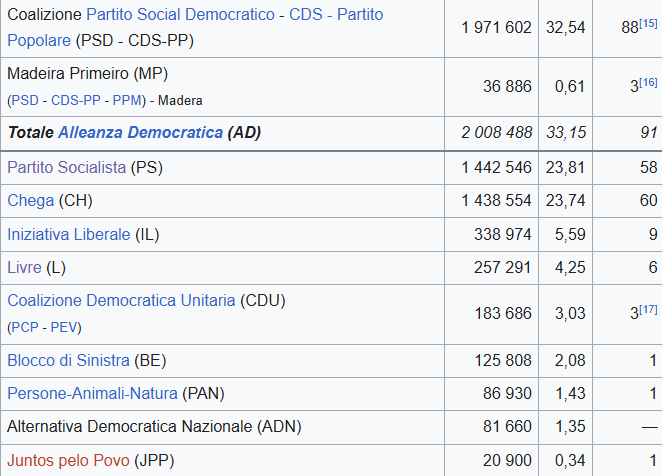Go to the Blocco di Sinistra page
The width and height of the screenshot is (662, 476).
point(68,360)
